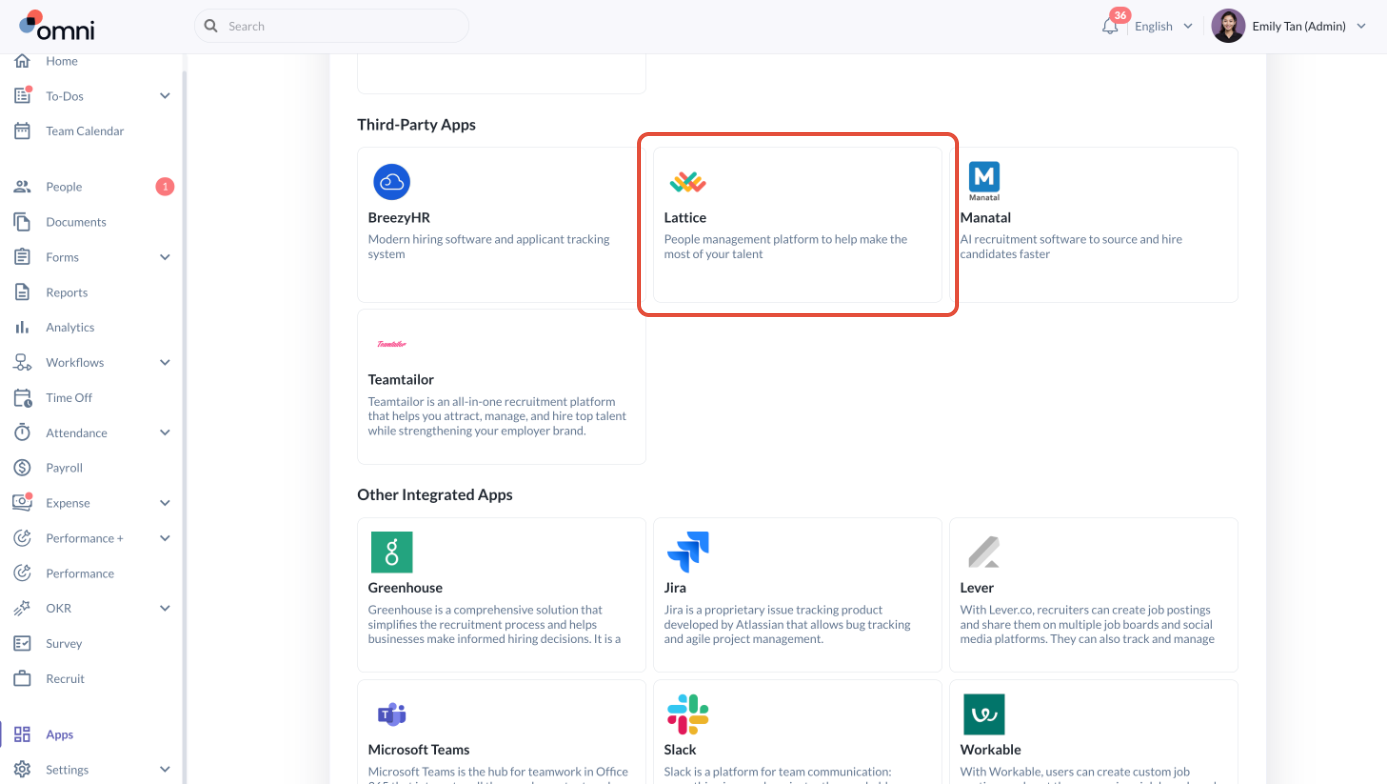Open the notifications bell icon
Image resolution: width=1387 pixels, height=784 pixels.
[x=1110, y=27]
